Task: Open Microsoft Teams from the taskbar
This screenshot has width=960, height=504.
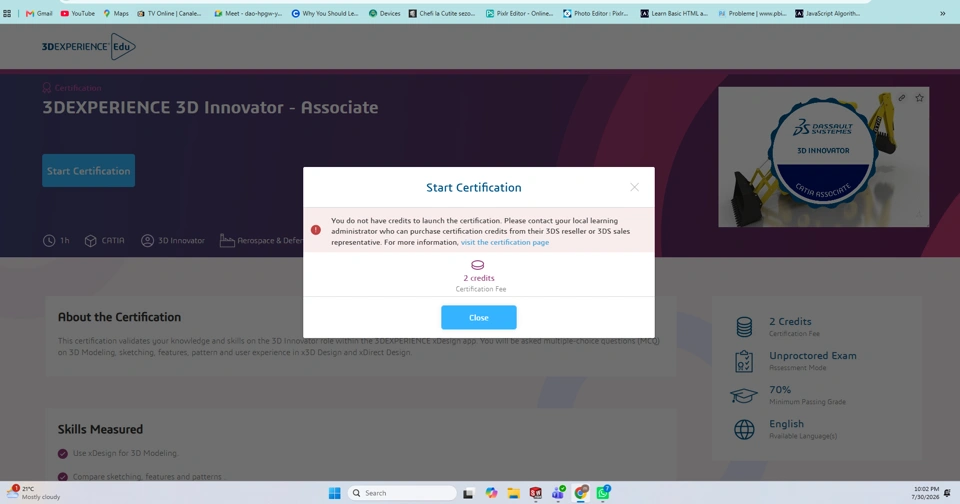Action: coord(558,493)
